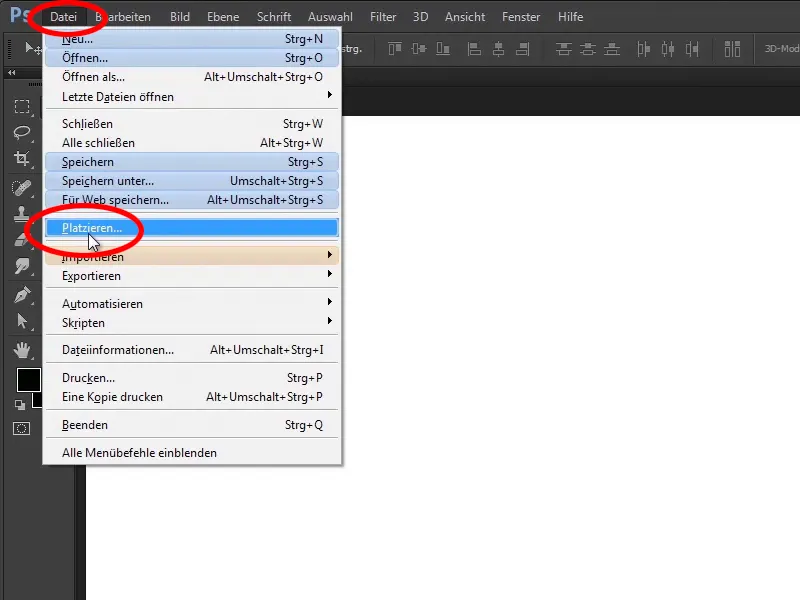Select the Path Selection arrow tool
Image resolution: width=800 pixels, height=600 pixels.
(x=21, y=321)
